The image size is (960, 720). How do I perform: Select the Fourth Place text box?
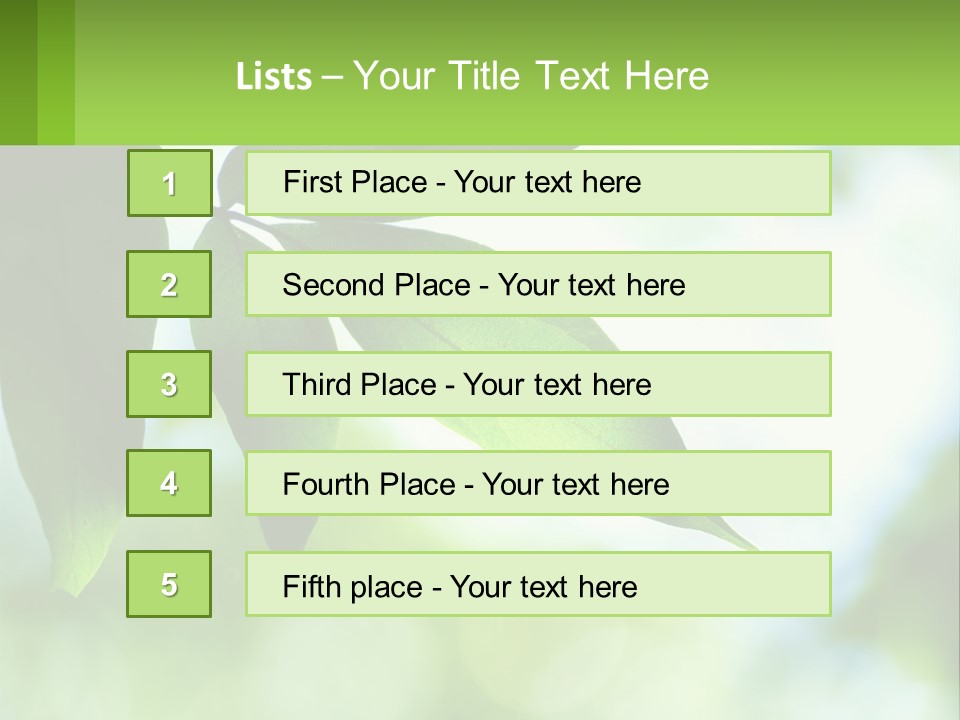point(538,483)
